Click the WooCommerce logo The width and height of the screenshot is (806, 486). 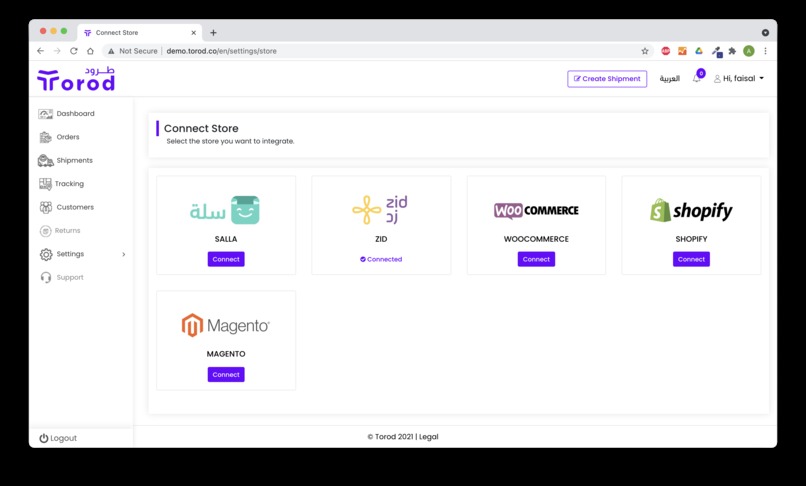pyautogui.click(x=536, y=210)
